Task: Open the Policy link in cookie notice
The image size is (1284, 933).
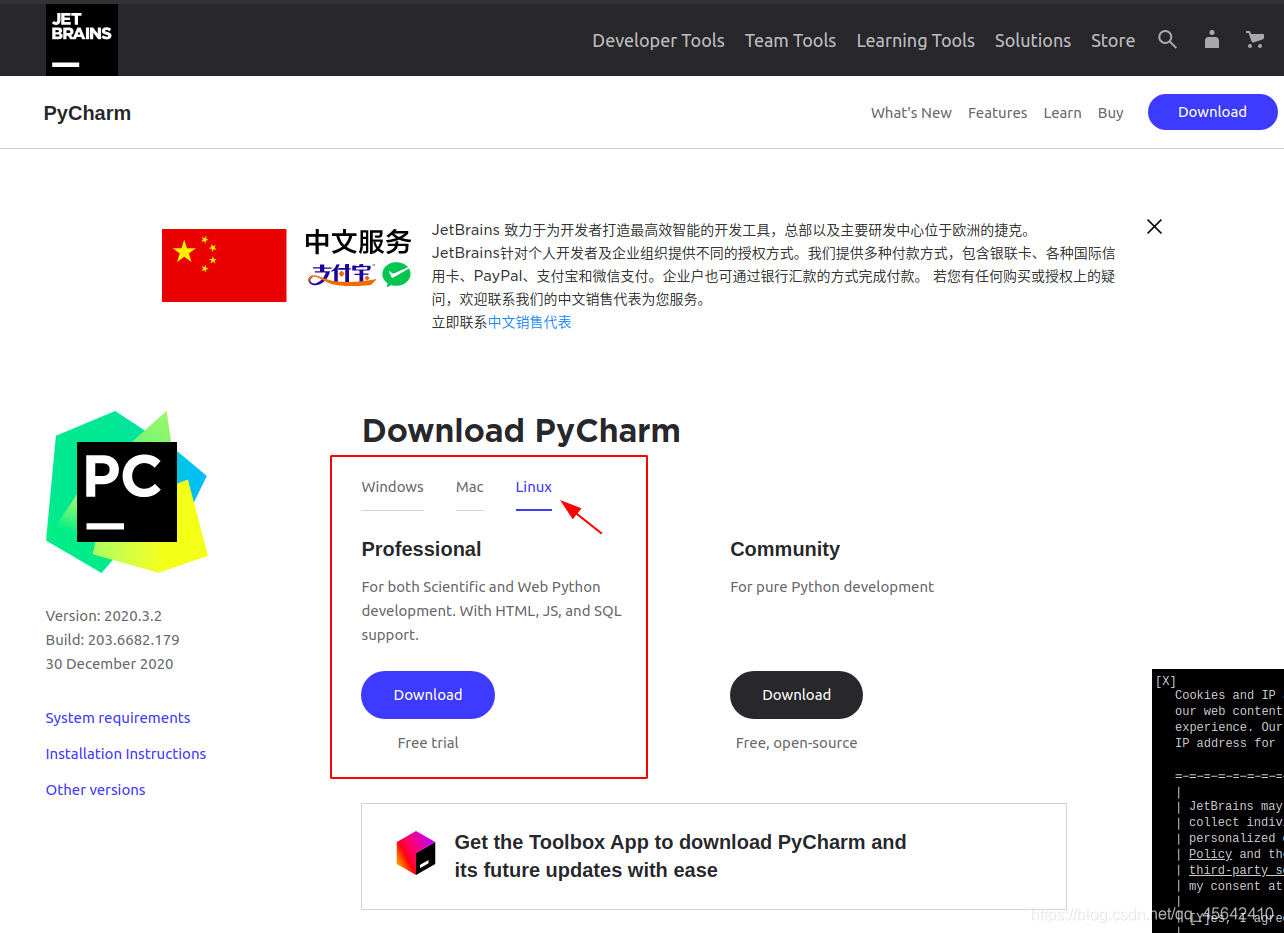Action: pyautogui.click(x=1210, y=854)
